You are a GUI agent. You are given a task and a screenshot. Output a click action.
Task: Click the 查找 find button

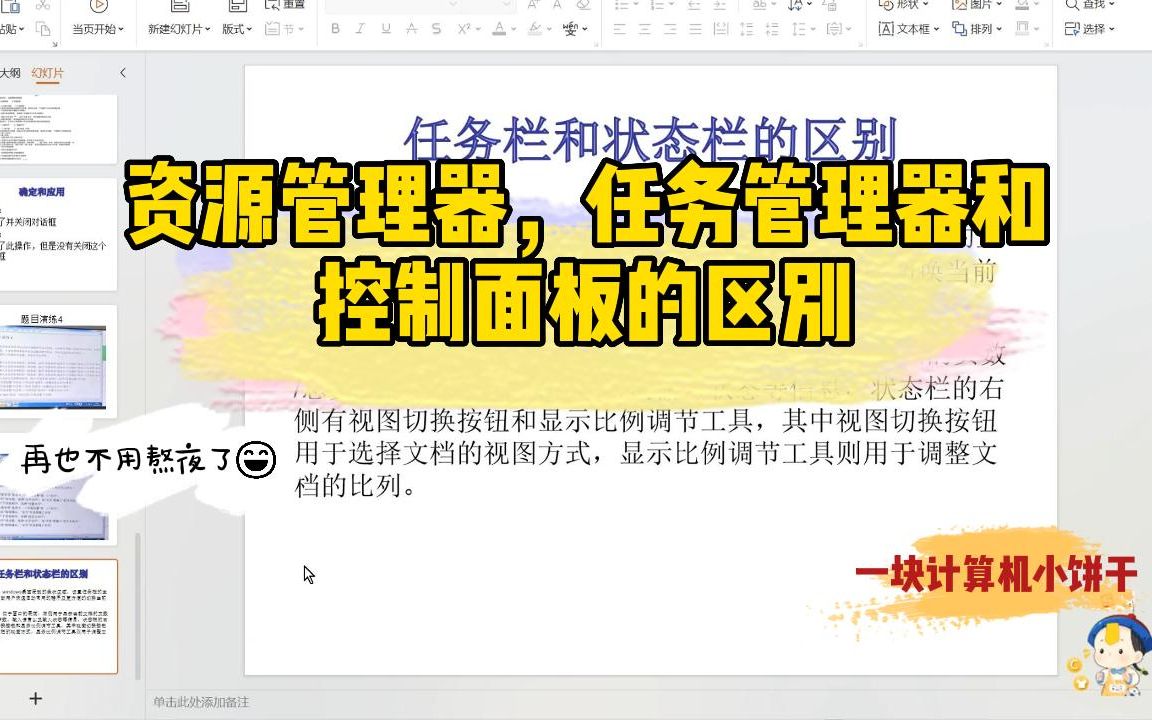1090,4
